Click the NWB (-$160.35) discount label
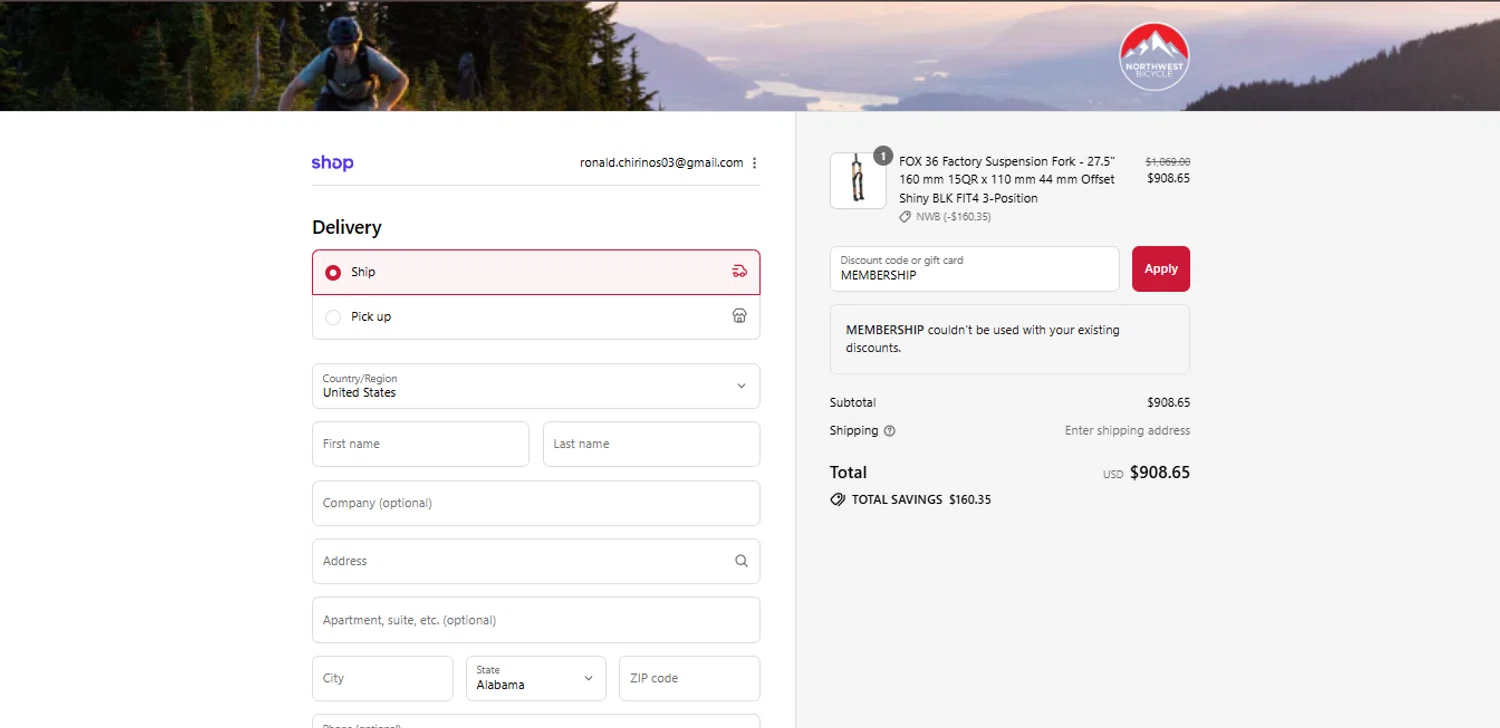This screenshot has width=1500, height=728. (x=953, y=216)
